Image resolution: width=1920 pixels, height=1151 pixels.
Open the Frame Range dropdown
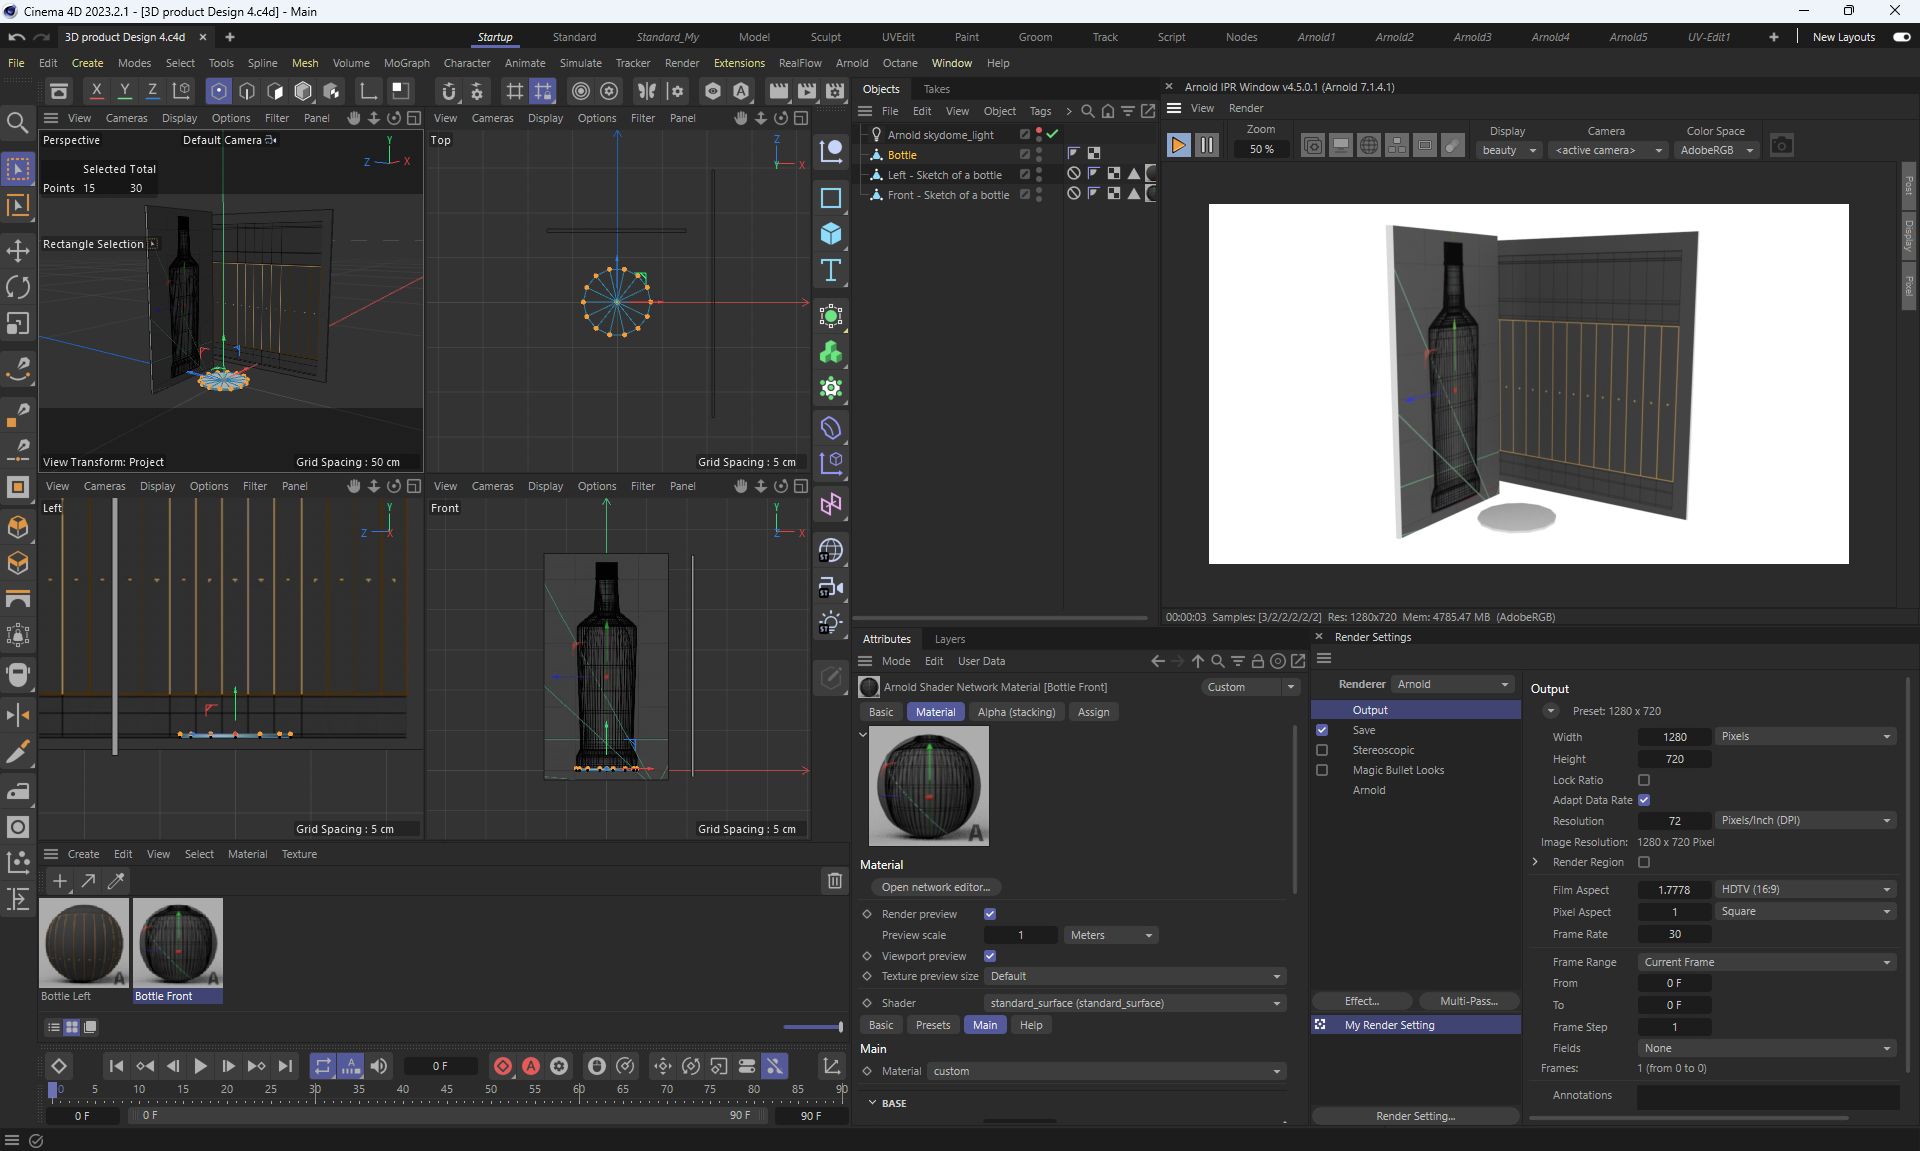point(1767,962)
